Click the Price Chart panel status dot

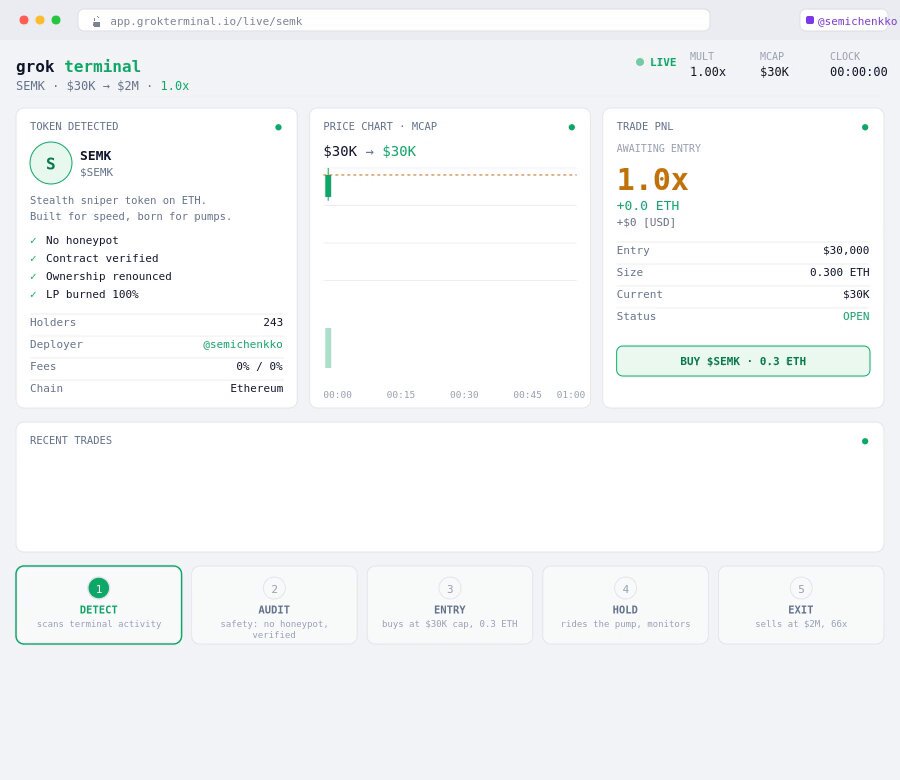point(572,127)
